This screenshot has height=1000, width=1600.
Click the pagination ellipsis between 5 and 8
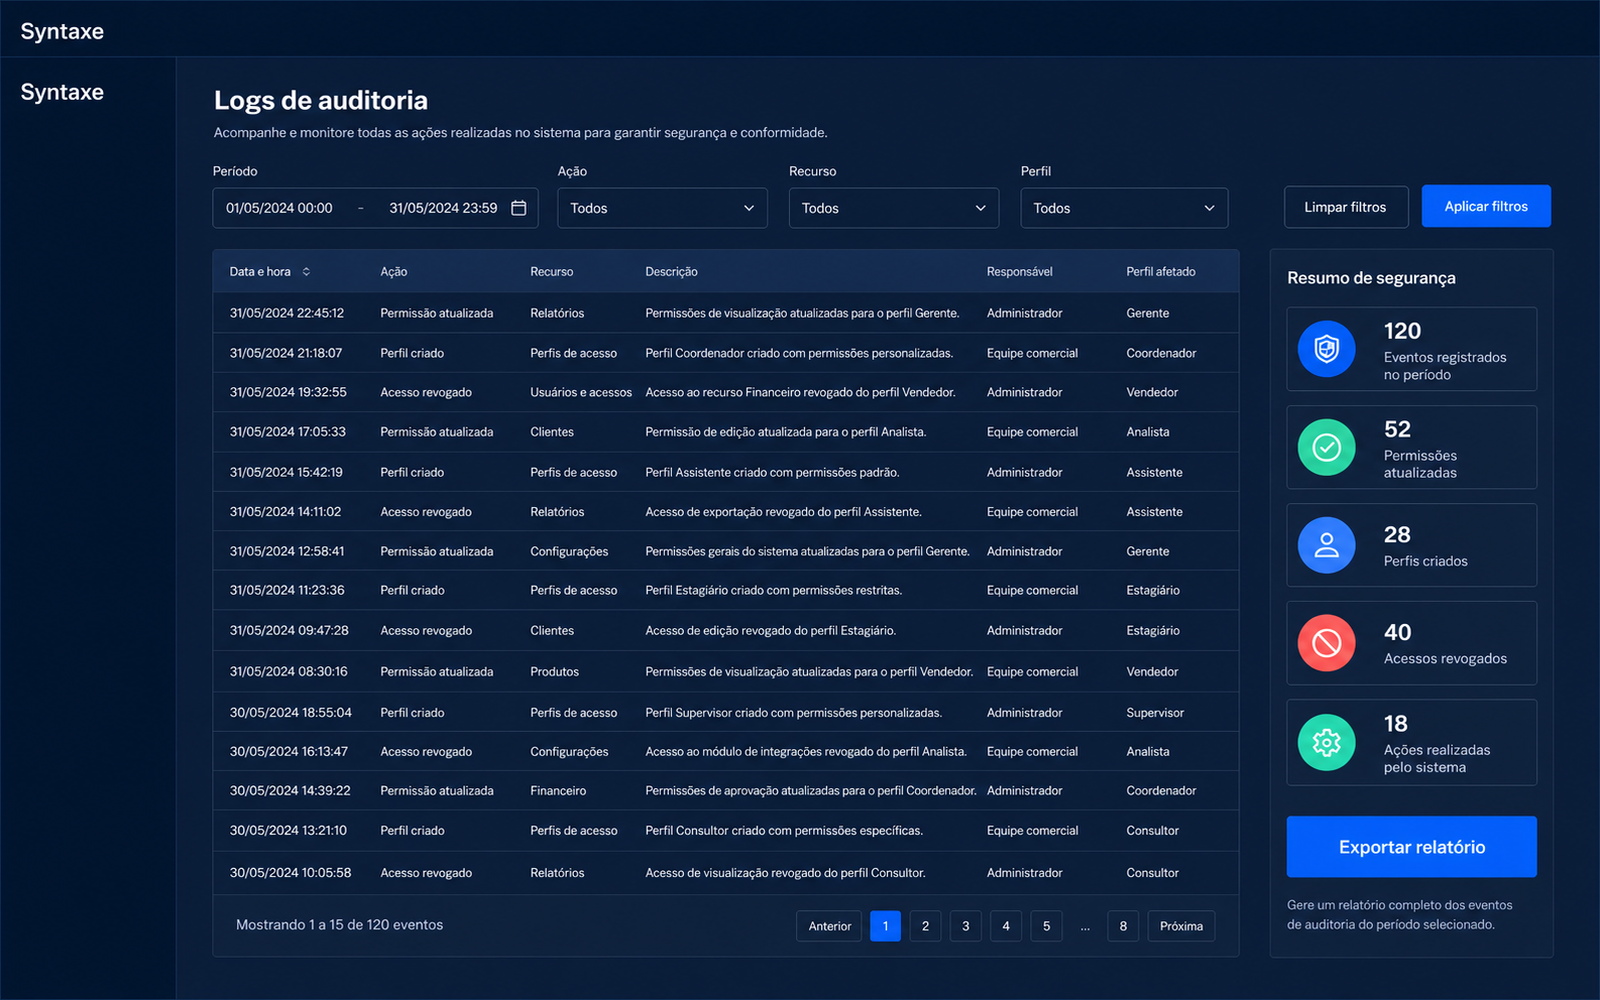[x=1085, y=927]
